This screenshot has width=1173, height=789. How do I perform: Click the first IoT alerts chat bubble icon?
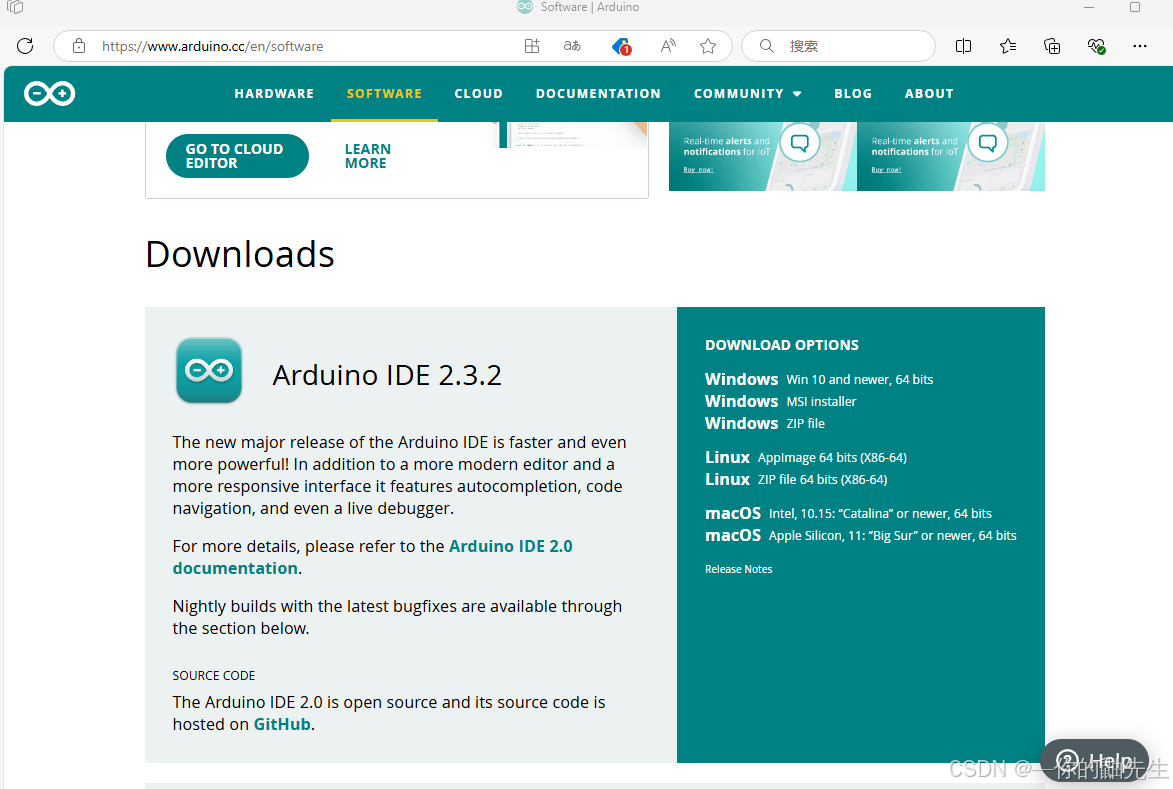point(800,142)
